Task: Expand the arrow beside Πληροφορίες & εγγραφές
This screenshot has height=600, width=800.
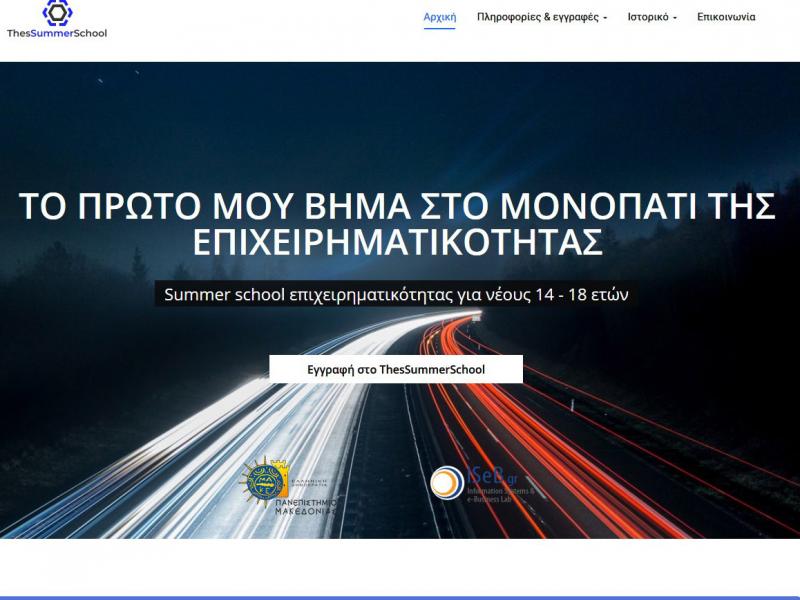Action: tap(605, 18)
